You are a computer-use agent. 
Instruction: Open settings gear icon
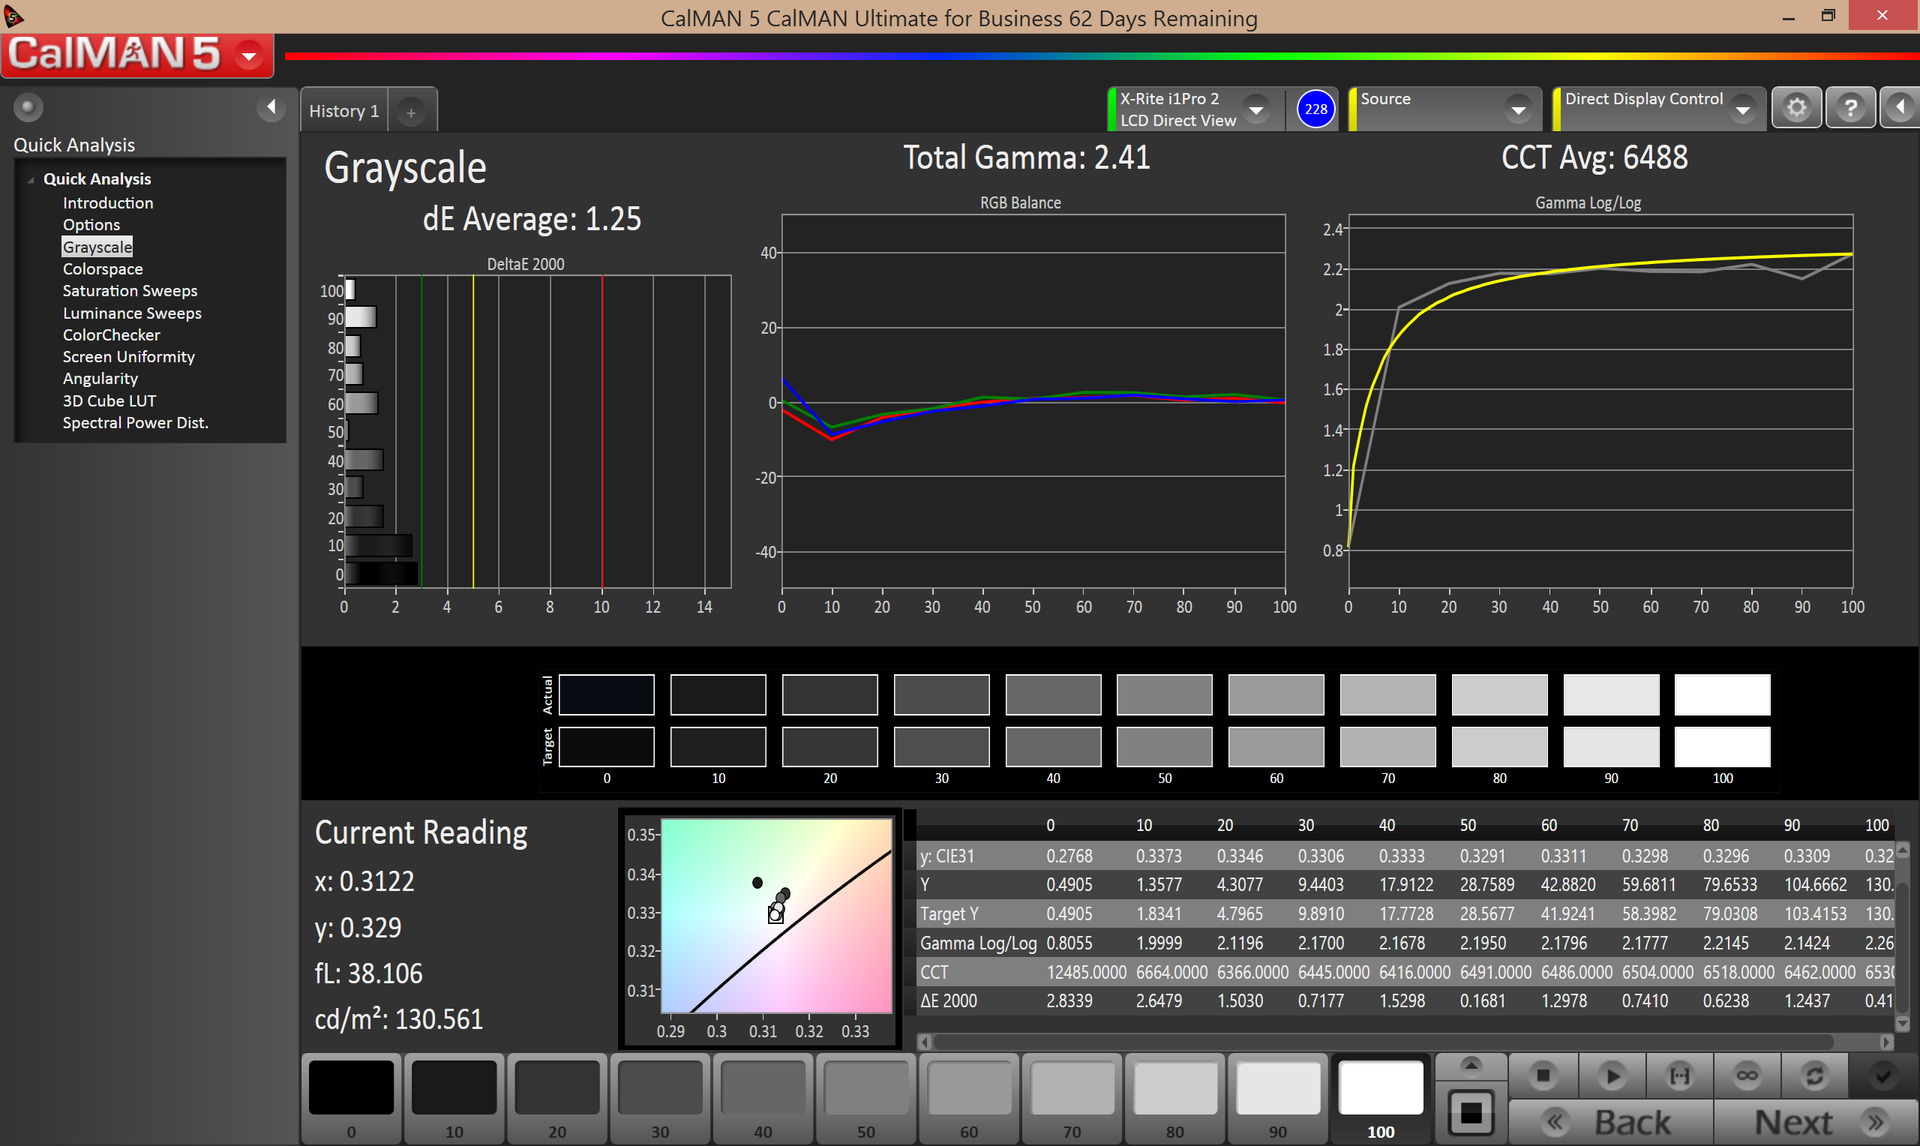pyautogui.click(x=1796, y=108)
